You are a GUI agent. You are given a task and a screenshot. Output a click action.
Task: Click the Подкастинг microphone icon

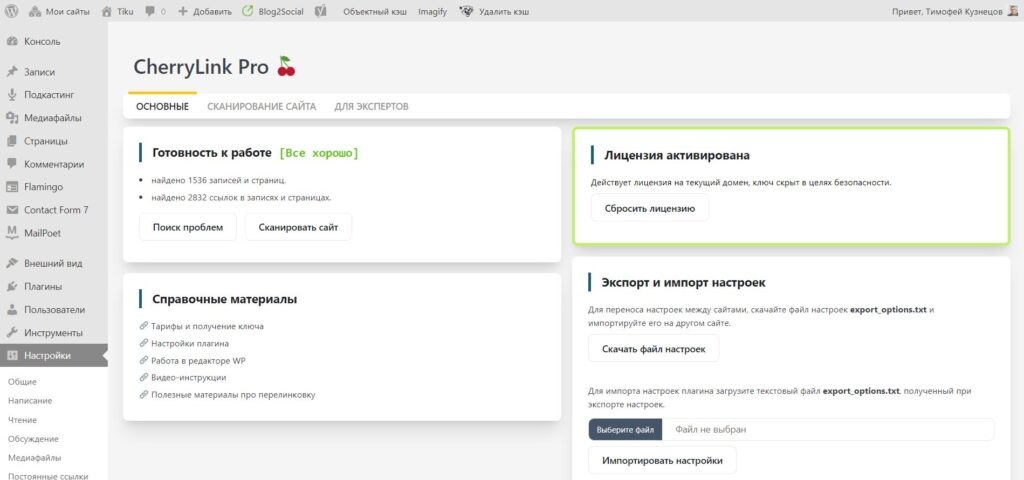point(12,95)
